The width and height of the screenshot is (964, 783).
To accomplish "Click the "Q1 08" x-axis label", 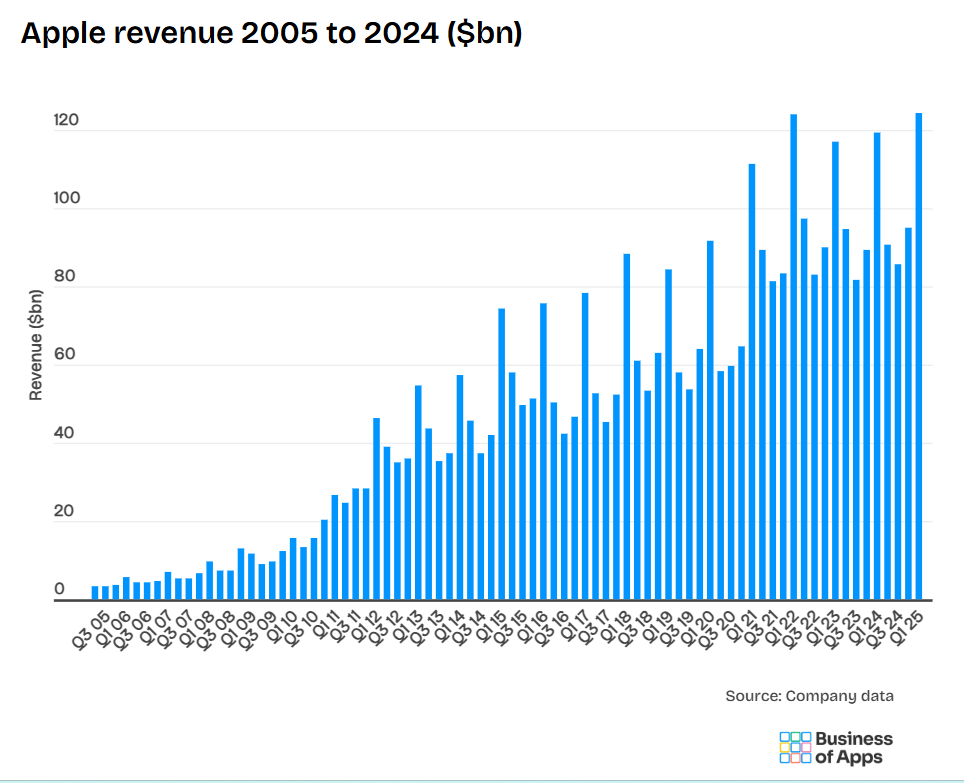I will coord(195,629).
